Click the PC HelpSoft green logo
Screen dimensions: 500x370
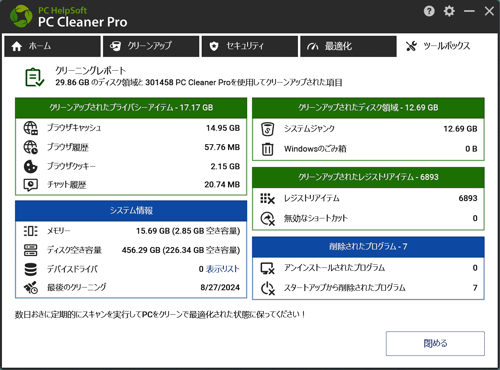[21, 16]
